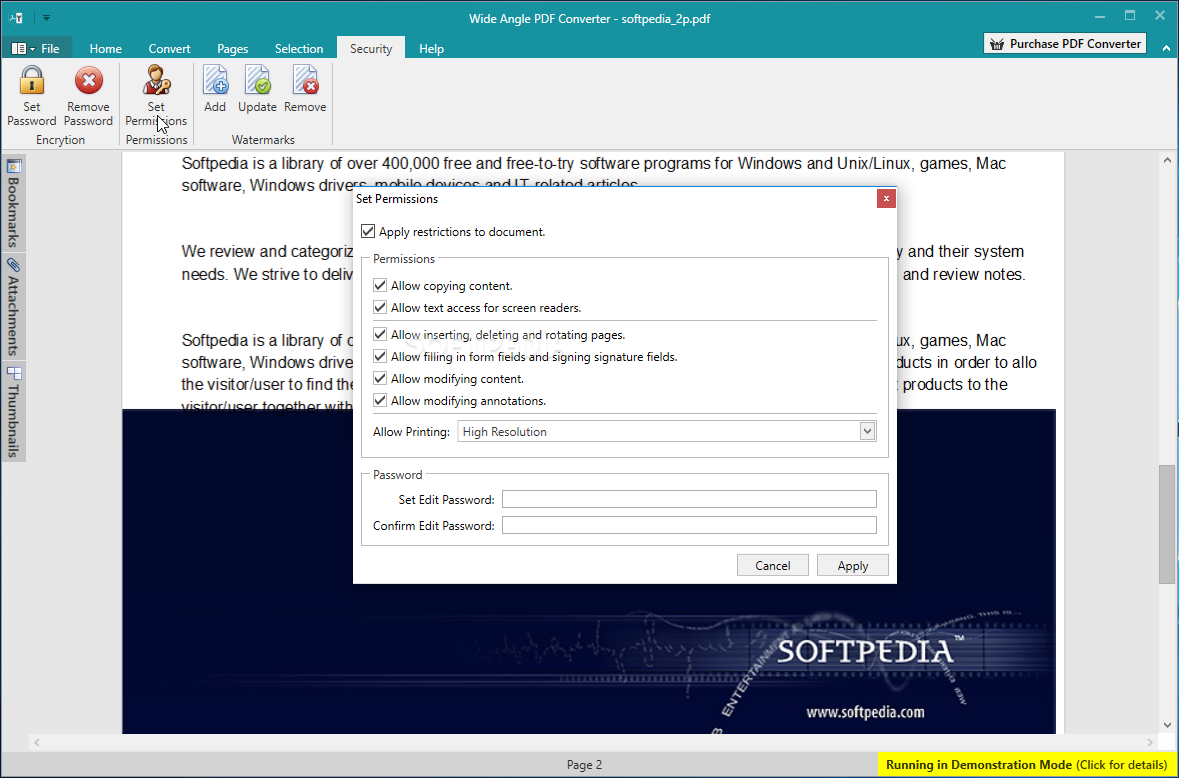Close the Set Permissions dialog
1179x778 pixels.
coord(886,198)
